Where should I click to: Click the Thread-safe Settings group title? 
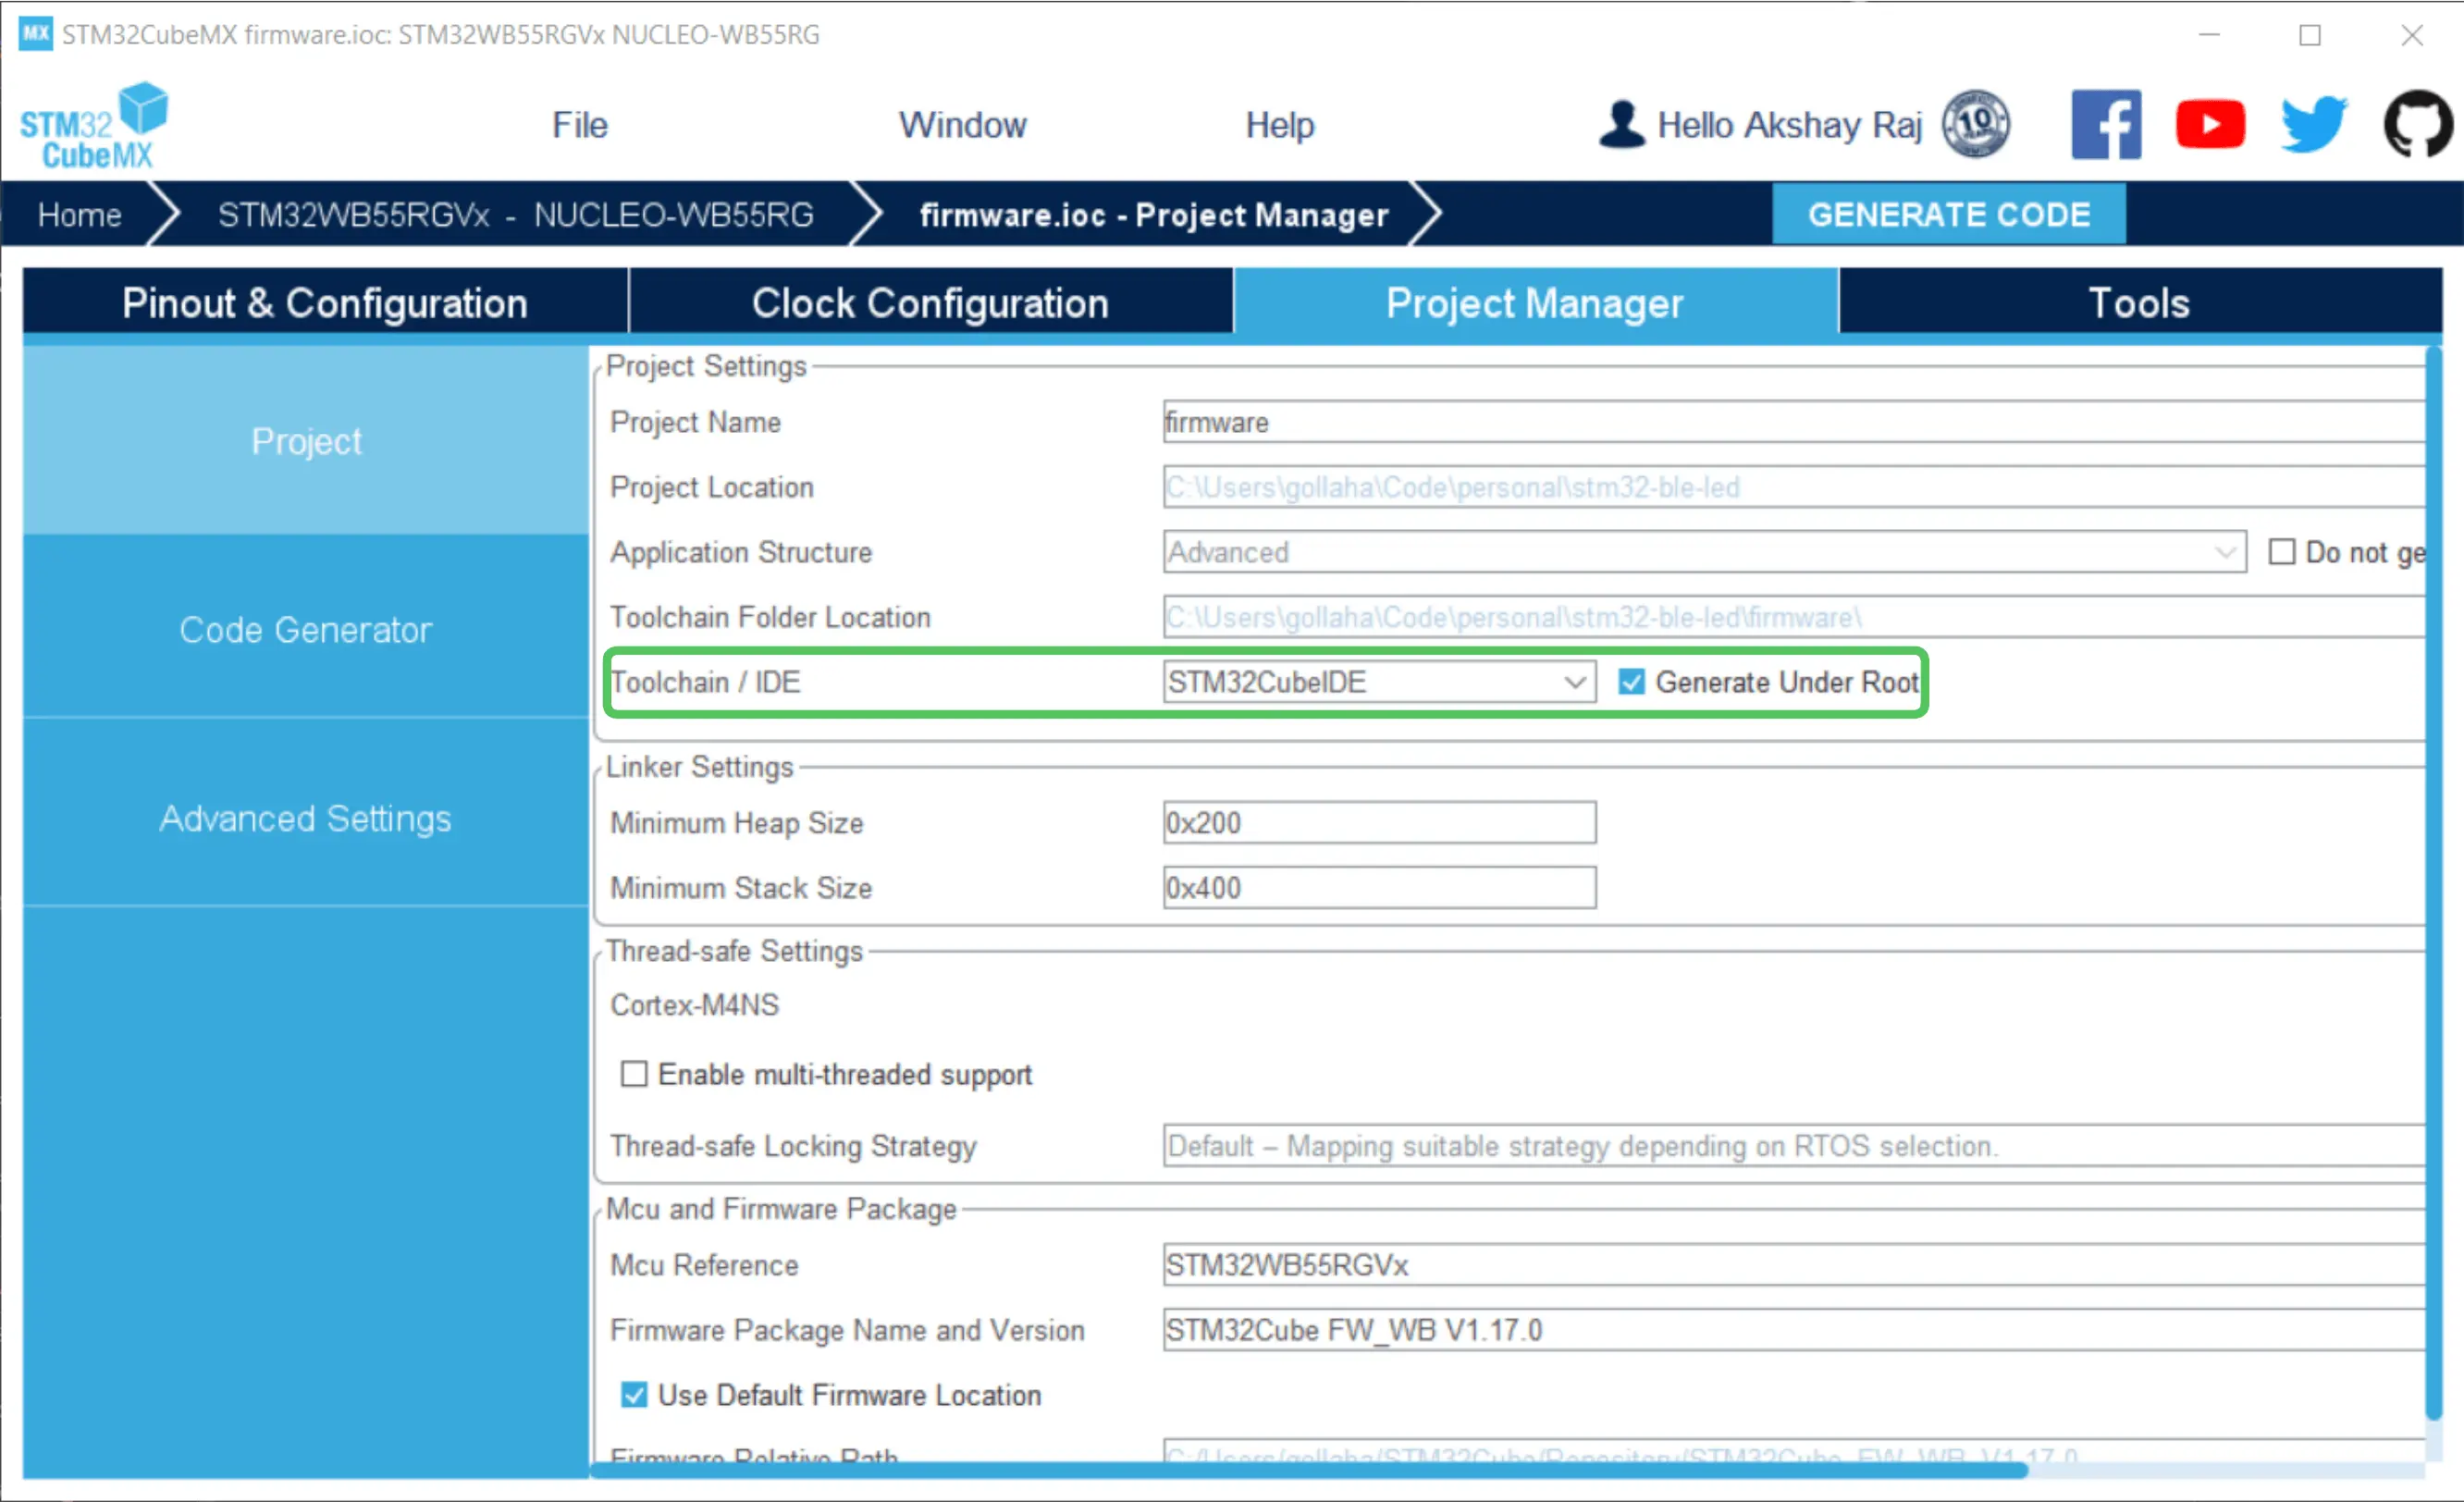pyautogui.click(x=734, y=950)
